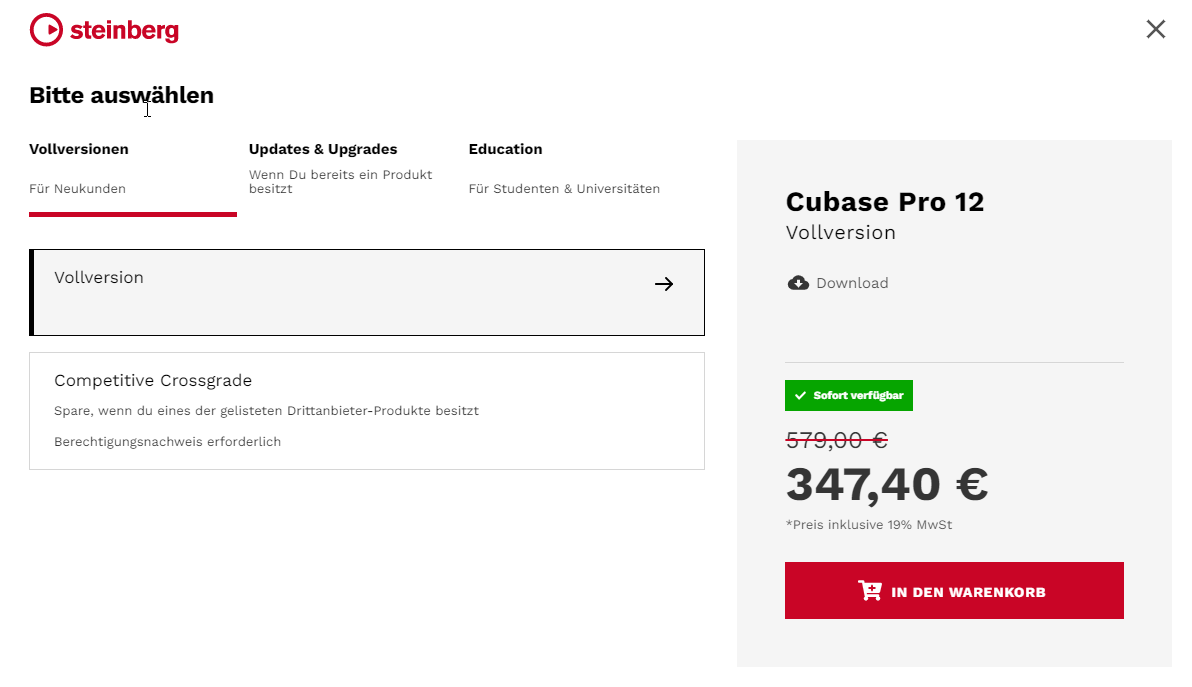Switch to the Updates & Upgrades tab
1192x687 pixels.
tap(323, 149)
